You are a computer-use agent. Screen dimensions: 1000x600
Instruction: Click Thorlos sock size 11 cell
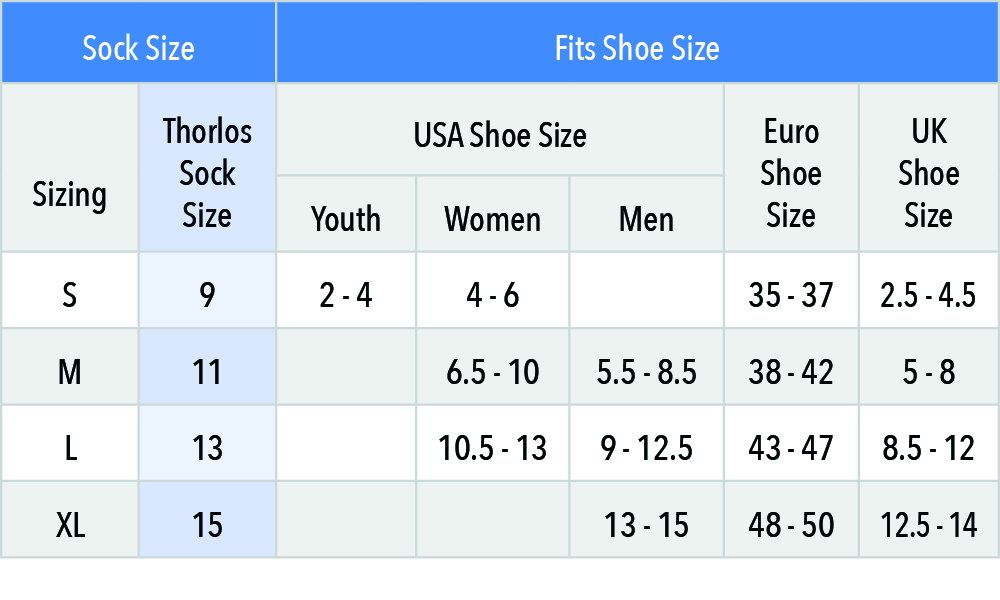click(207, 367)
